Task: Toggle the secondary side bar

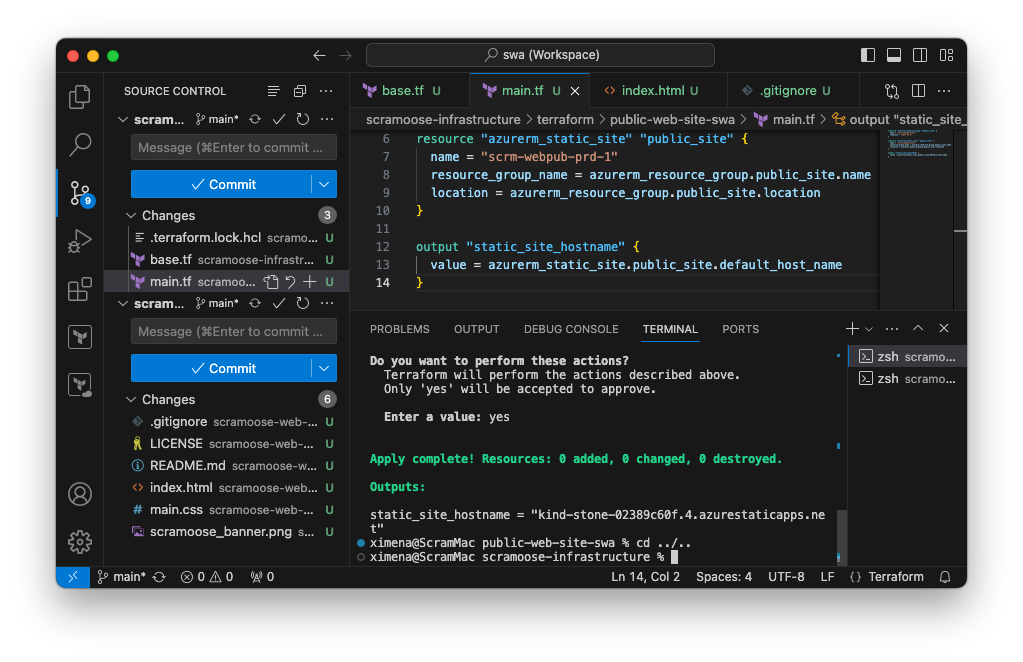Action: pos(920,55)
